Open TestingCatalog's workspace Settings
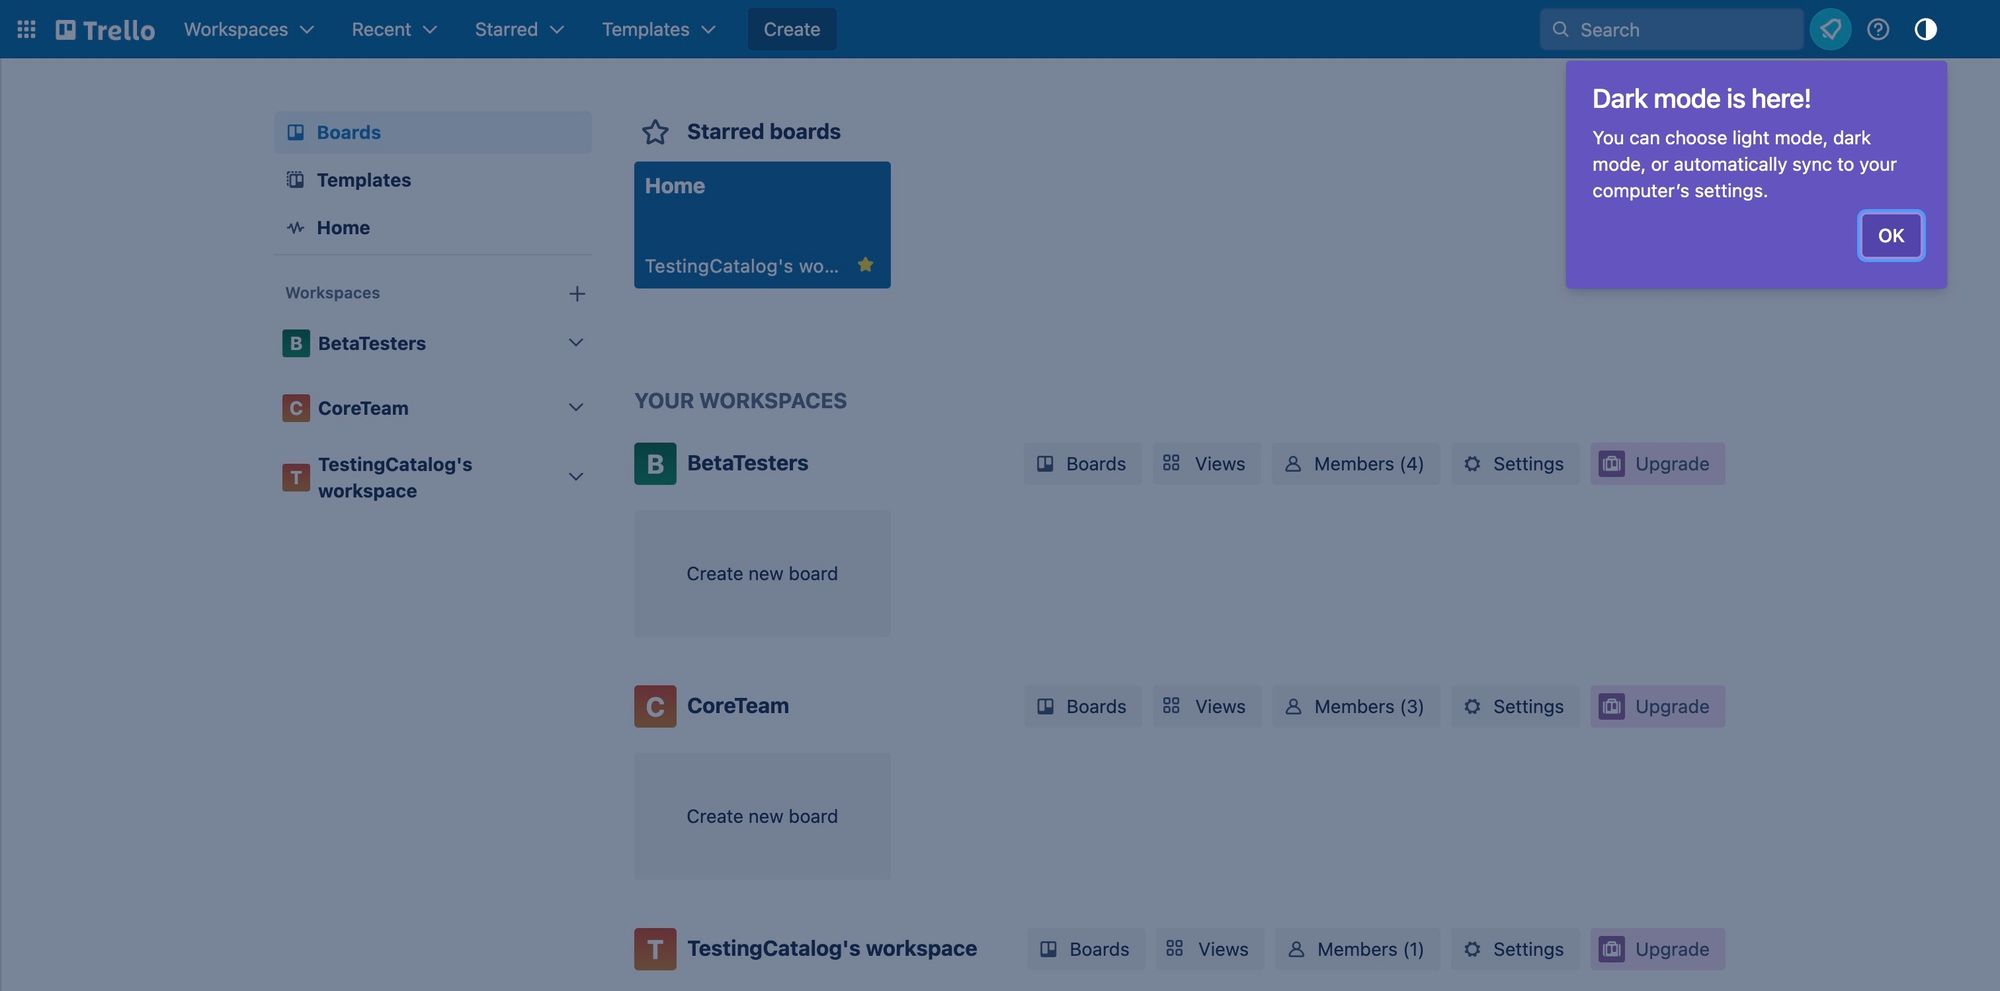This screenshot has height=991, width=2000. tap(1515, 949)
